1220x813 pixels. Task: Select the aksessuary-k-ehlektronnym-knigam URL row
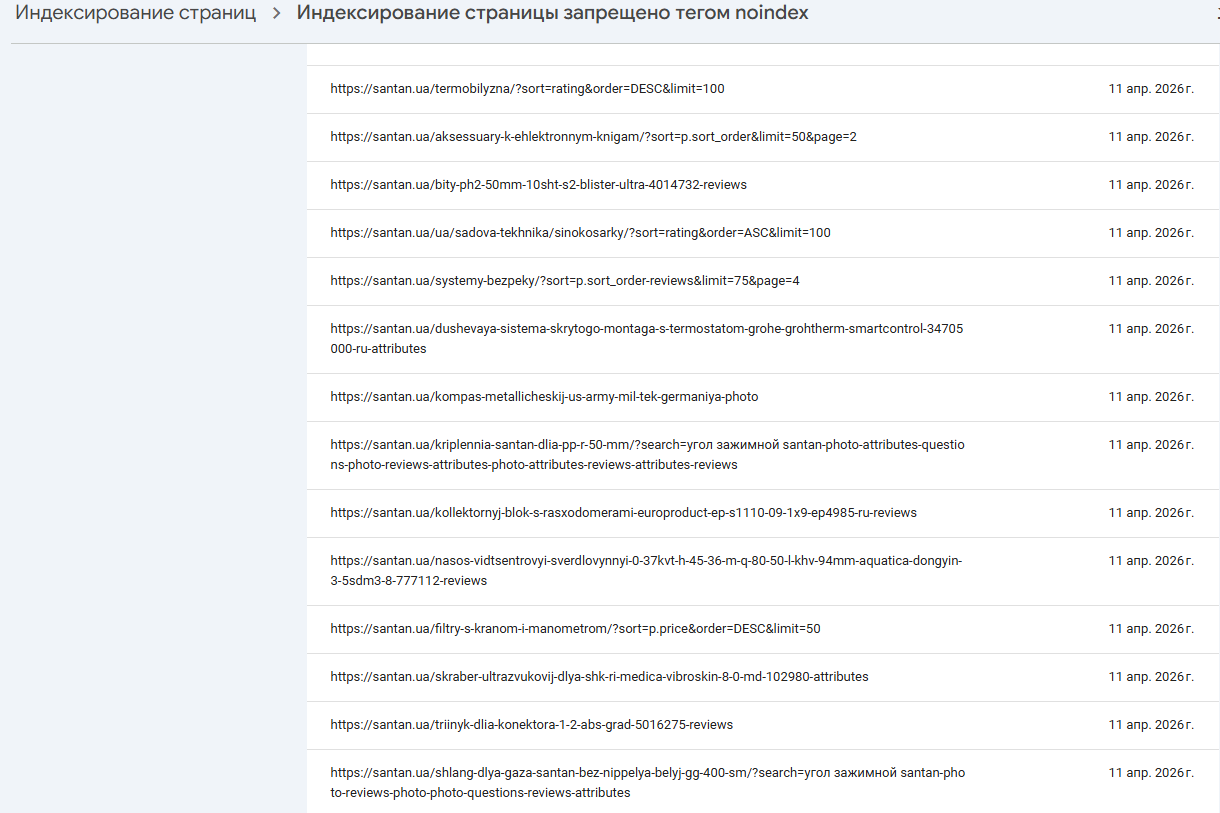pyautogui.click(x=763, y=137)
